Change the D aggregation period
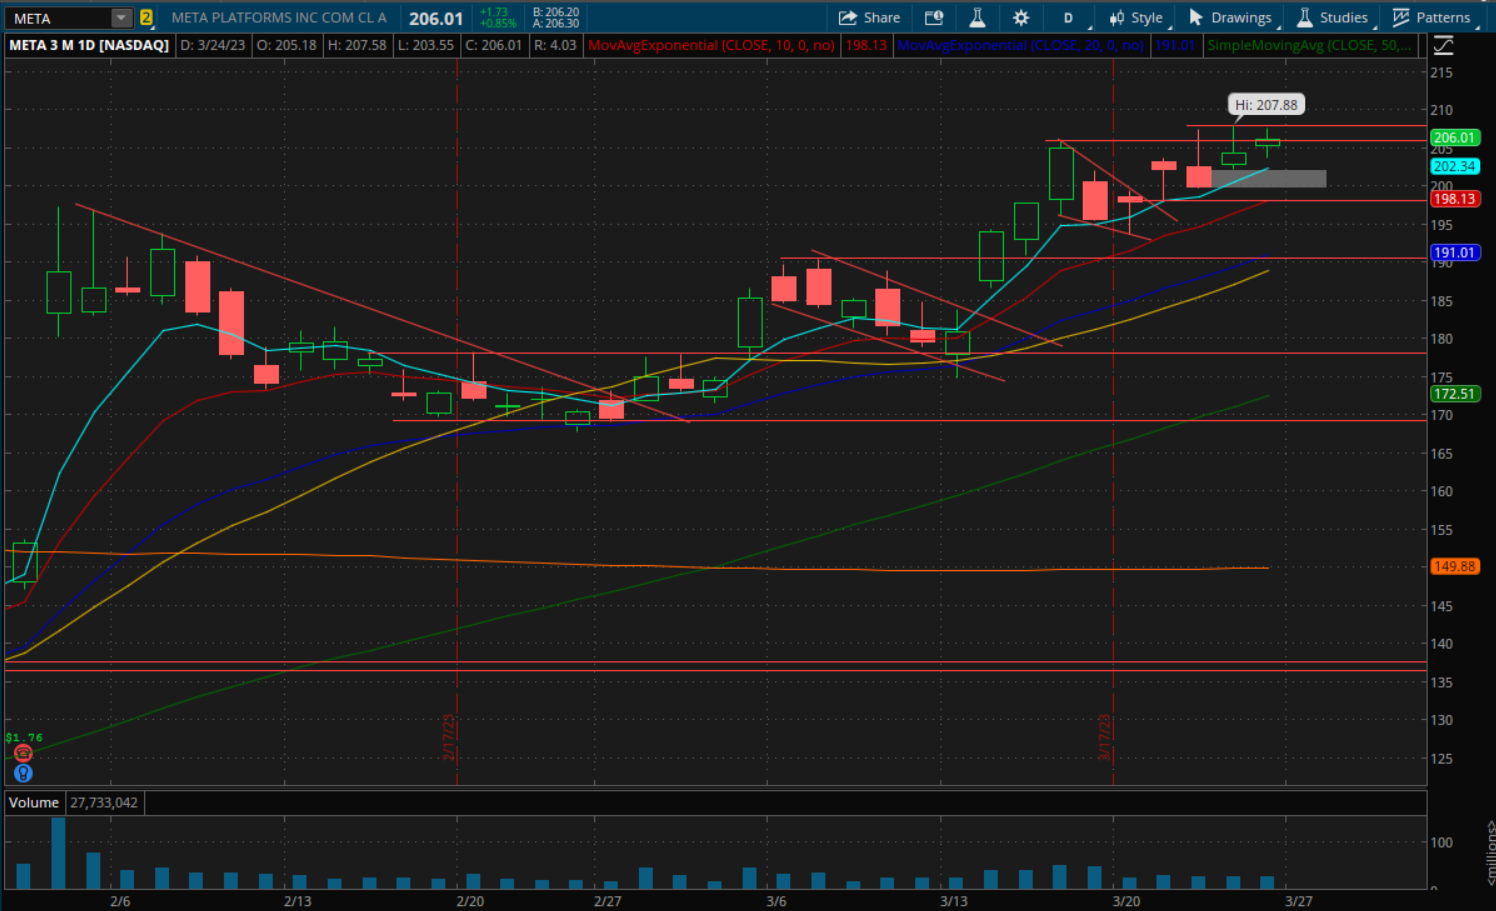Image resolution: width=1496 pixels, height=911 pixels. pyautogui.click(x=1068, y=17)
